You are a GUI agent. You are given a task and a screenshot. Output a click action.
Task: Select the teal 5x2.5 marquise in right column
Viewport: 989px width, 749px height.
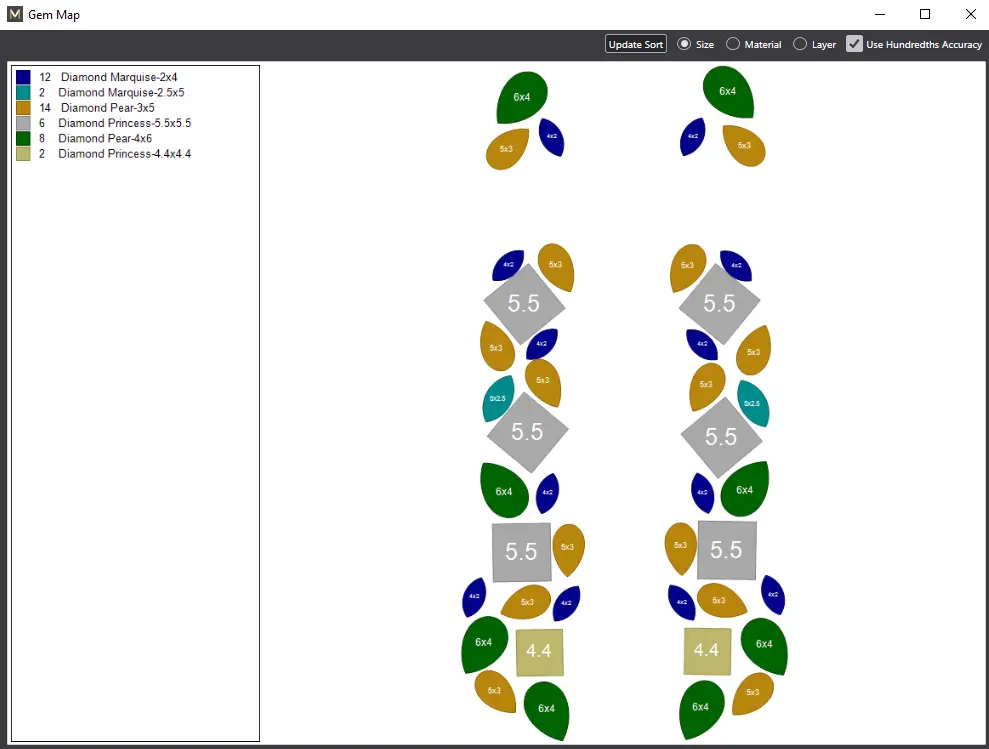pos(753,402)
